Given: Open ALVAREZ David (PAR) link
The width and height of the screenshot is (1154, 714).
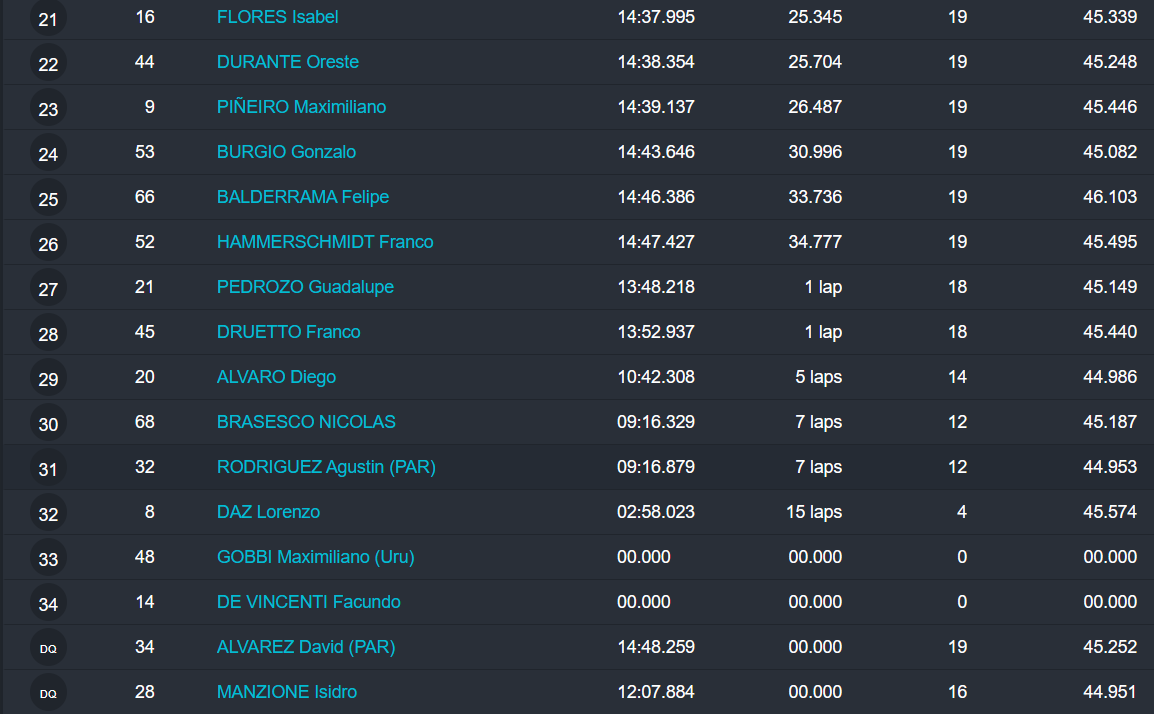Looking at the screenshot, I should tap(306, 647).
